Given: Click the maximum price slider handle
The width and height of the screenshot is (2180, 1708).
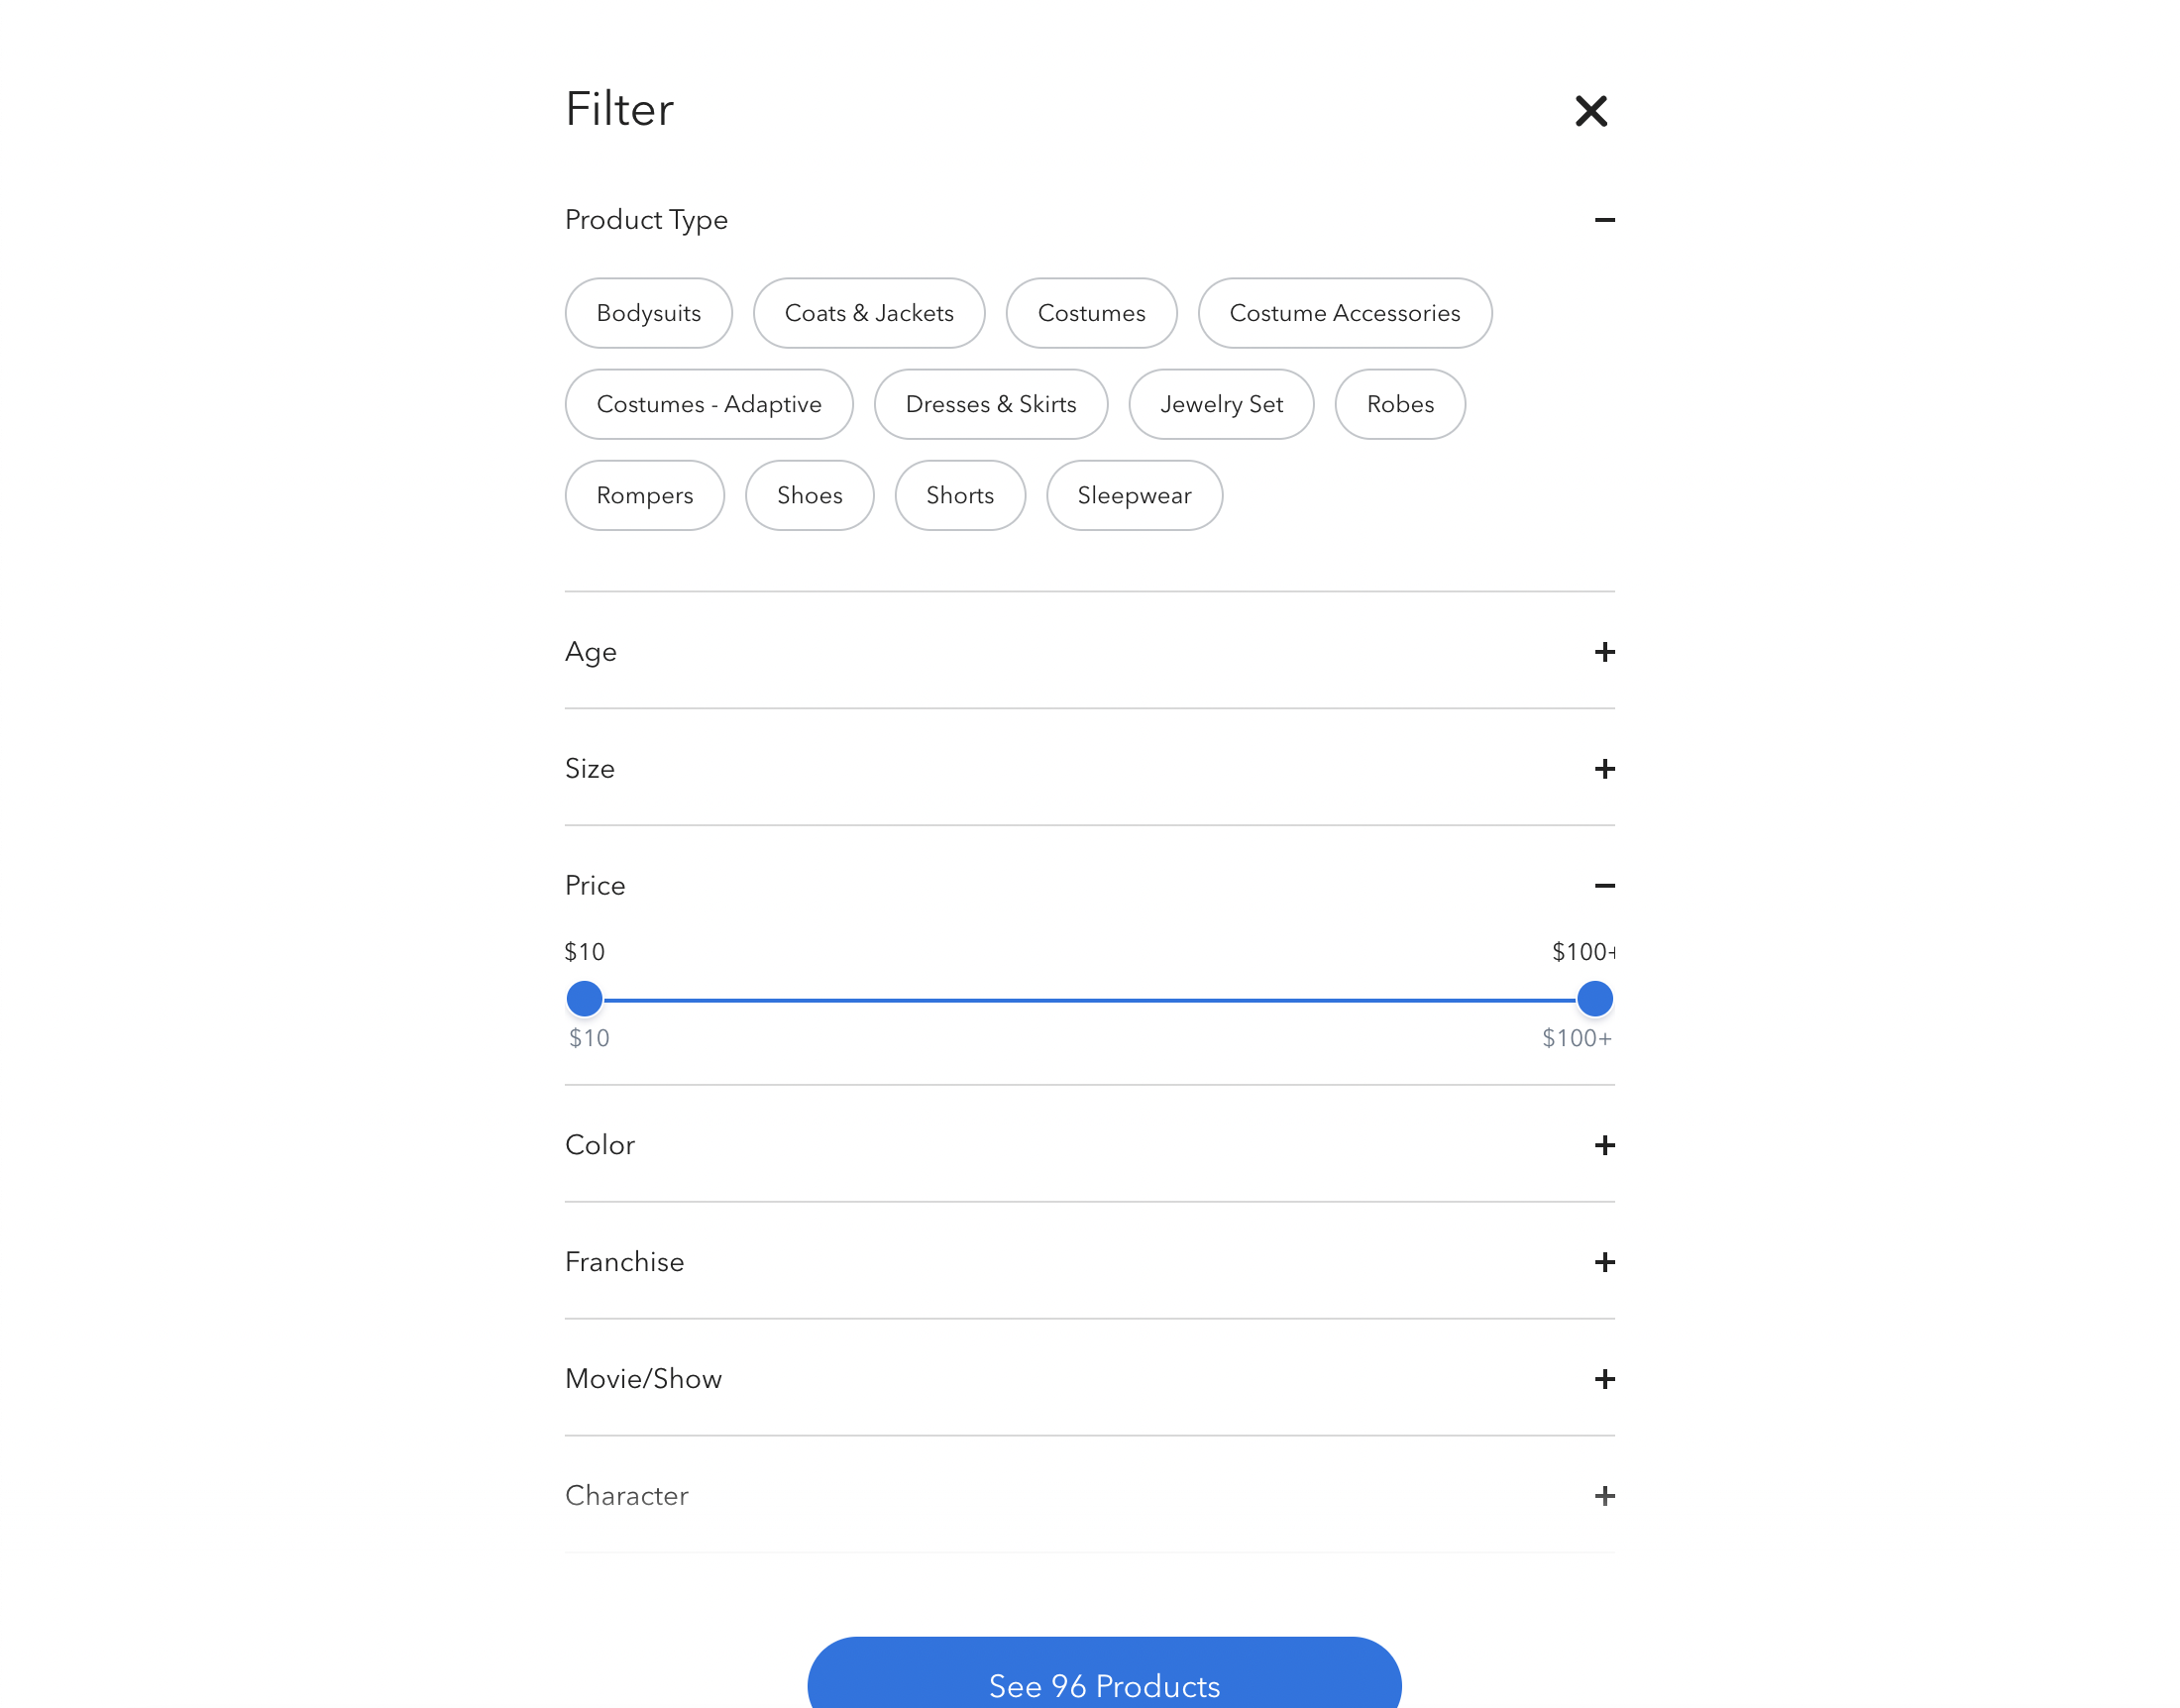Looking at the screenshot, I should pyautogui.click(x=1594, y=998).
